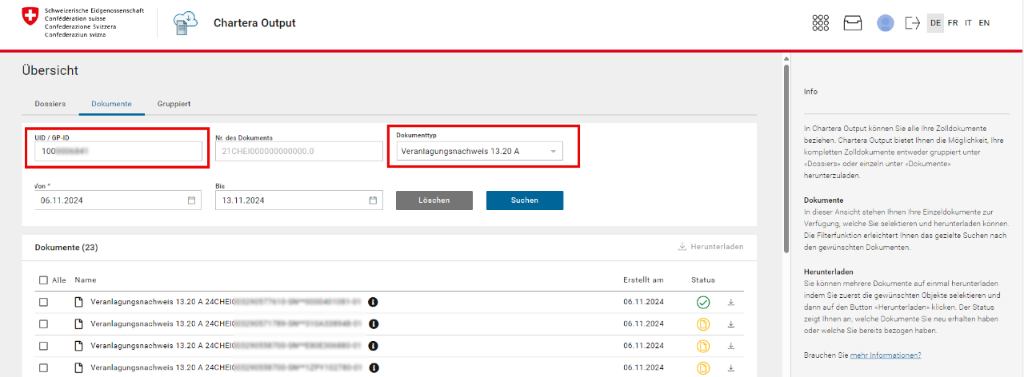The width and height of the screenshot is (1024, 377).
Task: Open the calendar picker in the Von field
Action: [191, 201]
